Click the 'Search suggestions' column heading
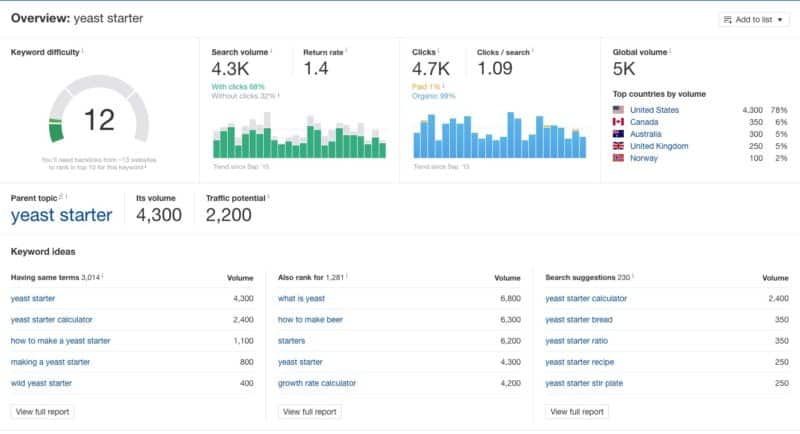The width and height of the screenshot is (800, 434). [580, 277]
